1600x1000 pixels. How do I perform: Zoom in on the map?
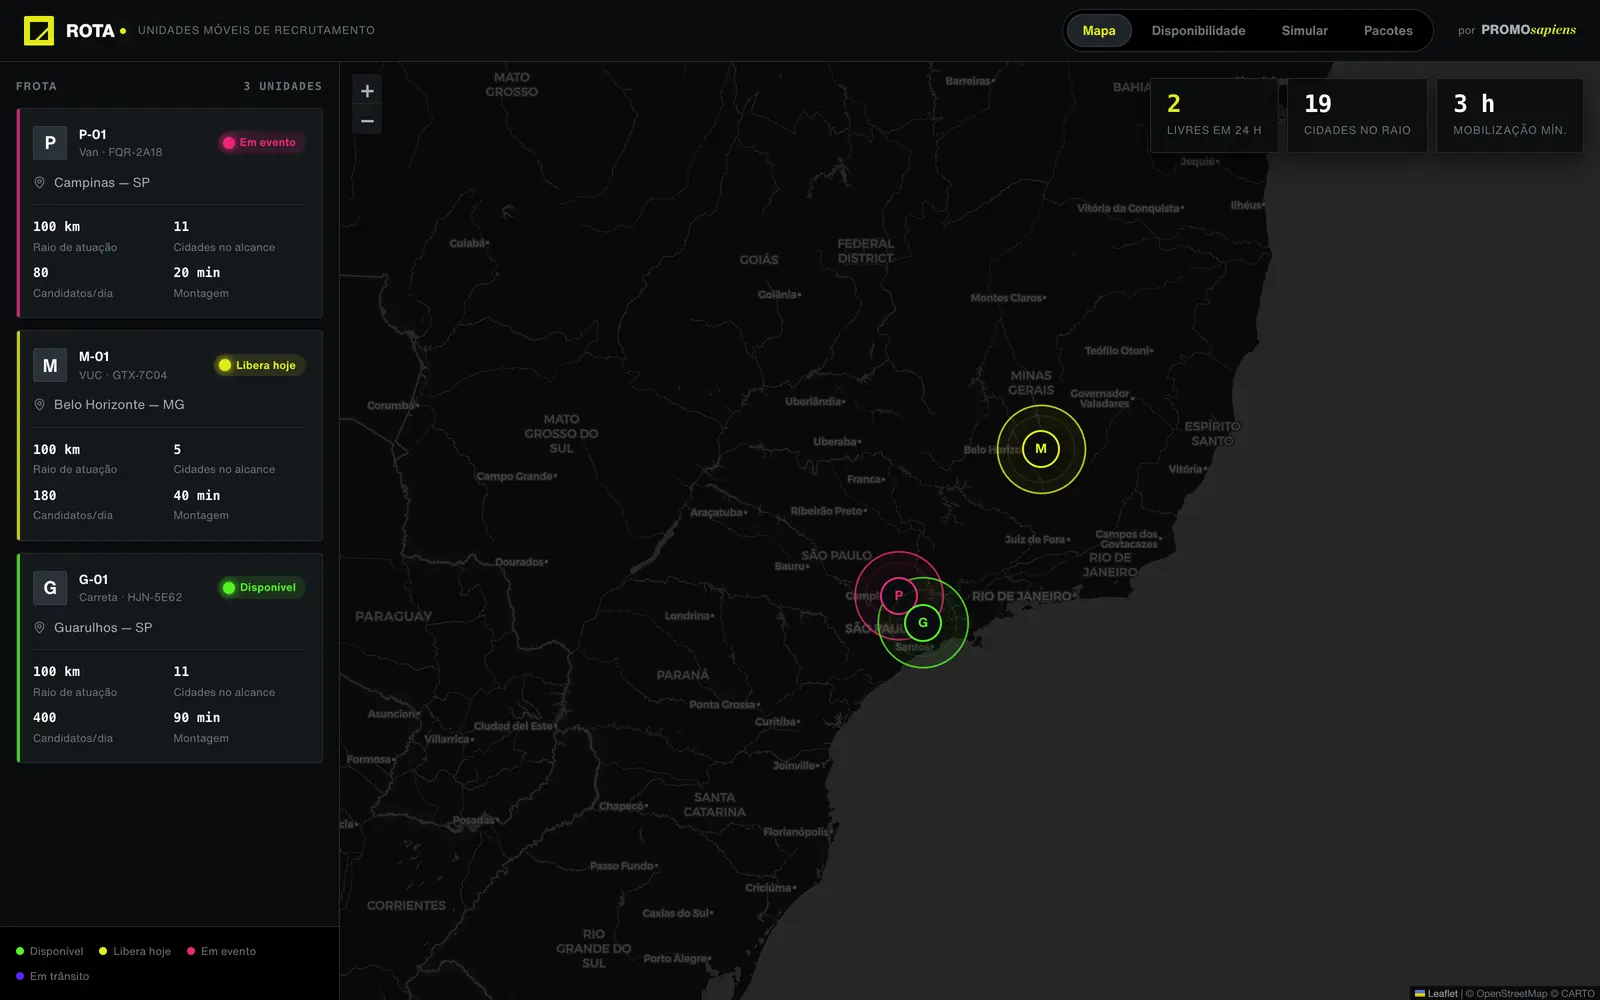367,91
